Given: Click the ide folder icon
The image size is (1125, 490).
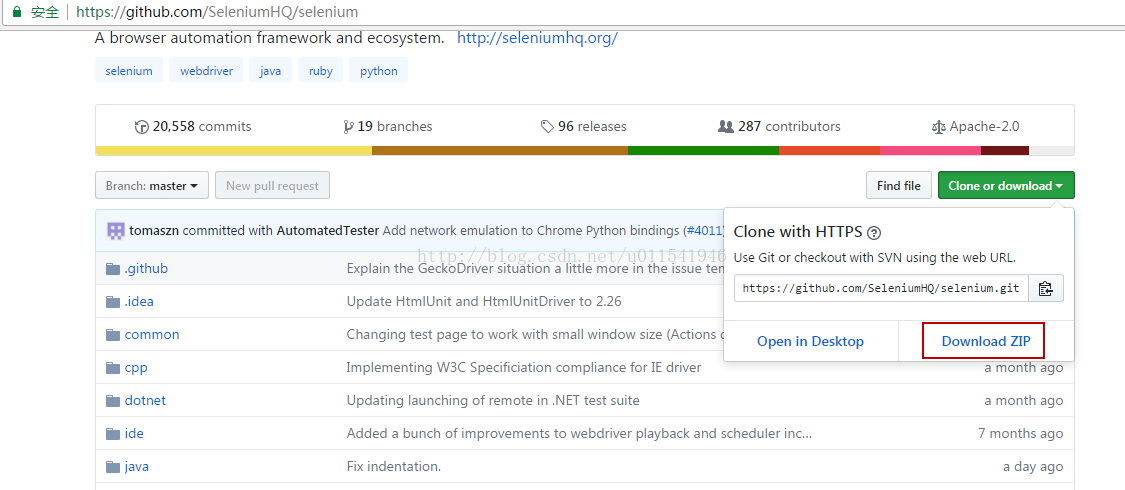Looking at the screenshot, I should (113, 434).
